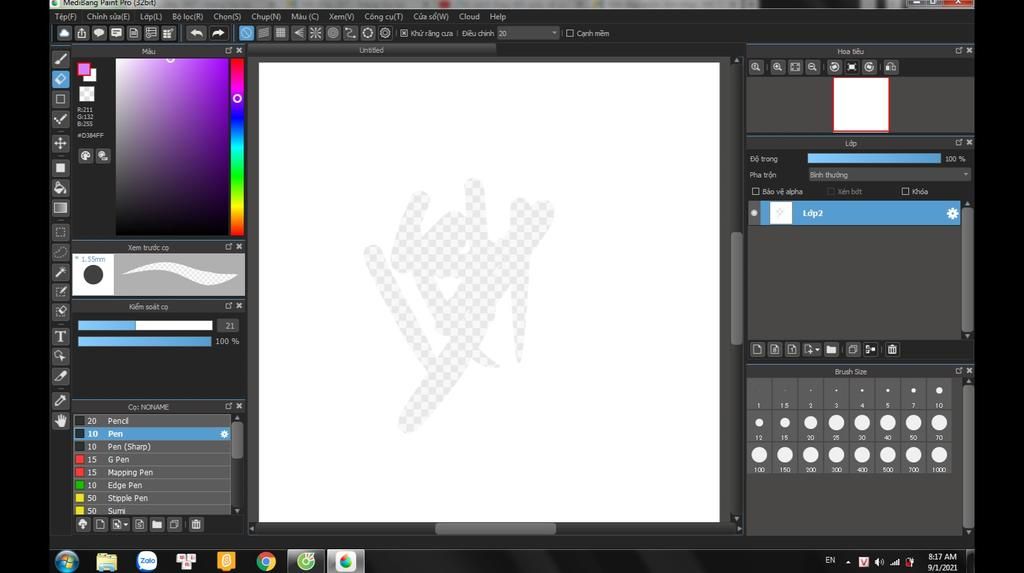Viewport: 1024px width, 573px height.
Task: Open cloud save icon in toolbar
Action: (x=64, y=33)
